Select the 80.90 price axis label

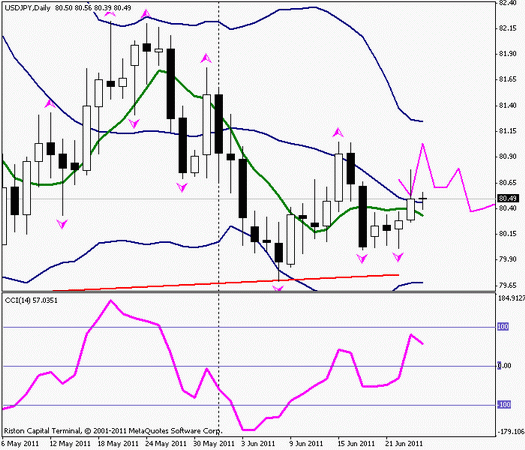(508, 156)
